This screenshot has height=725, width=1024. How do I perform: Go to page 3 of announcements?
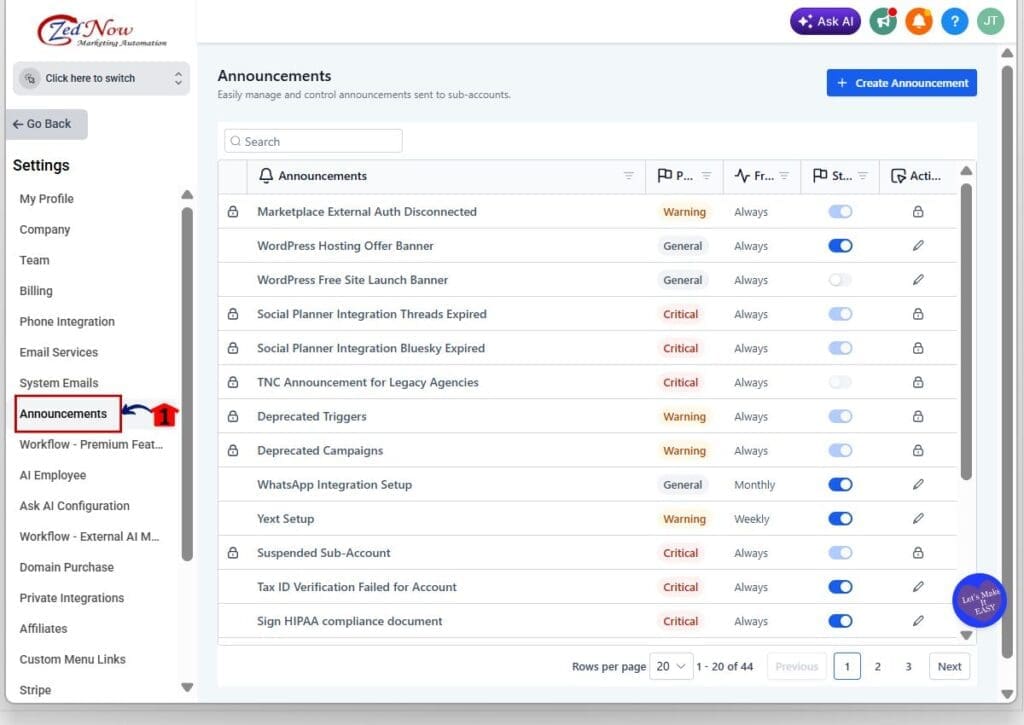909,665
